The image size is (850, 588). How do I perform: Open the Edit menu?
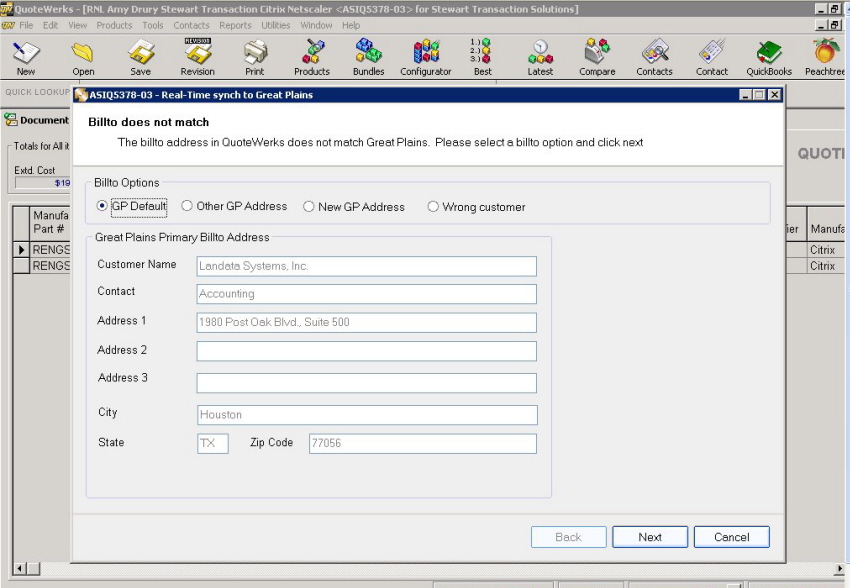(50, 25)
